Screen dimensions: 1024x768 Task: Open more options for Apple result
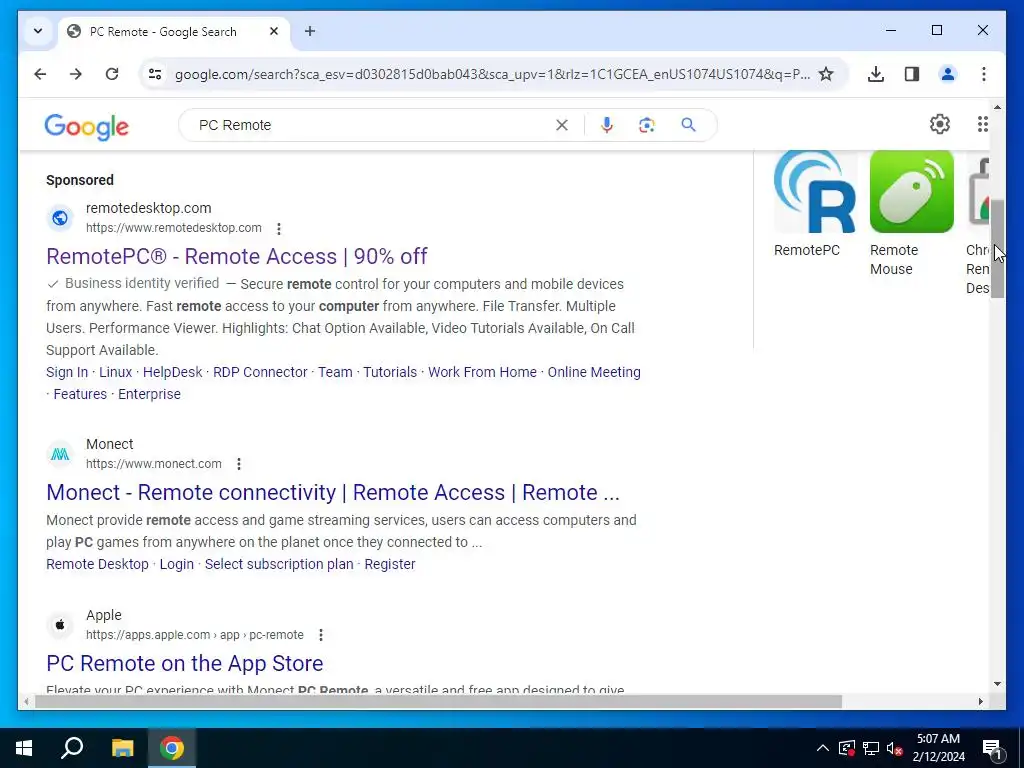(321, 635)
